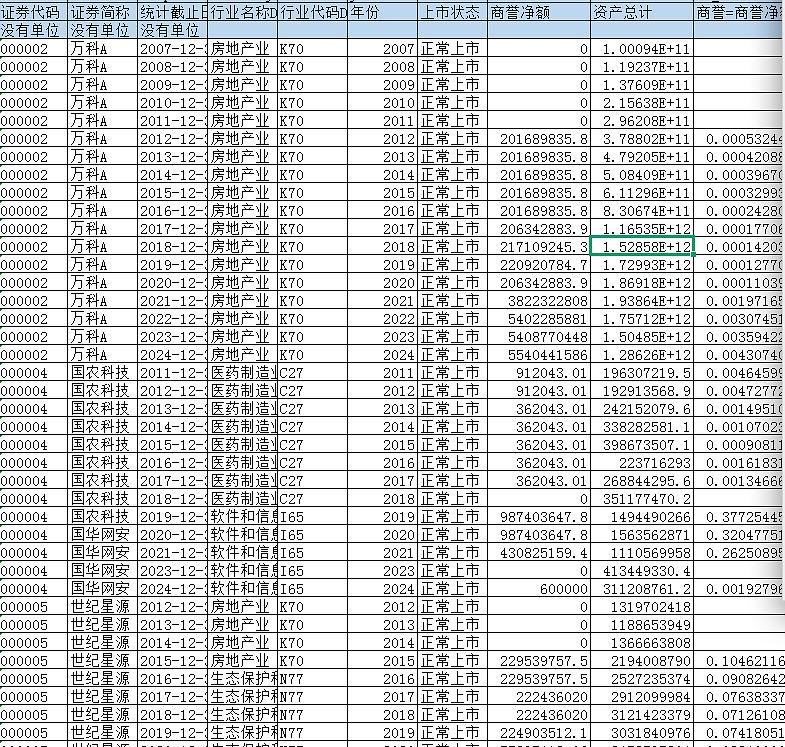Click date cell 2024-12 in 万科A row
Screen dimensions: 785x747
coord(172,354)
